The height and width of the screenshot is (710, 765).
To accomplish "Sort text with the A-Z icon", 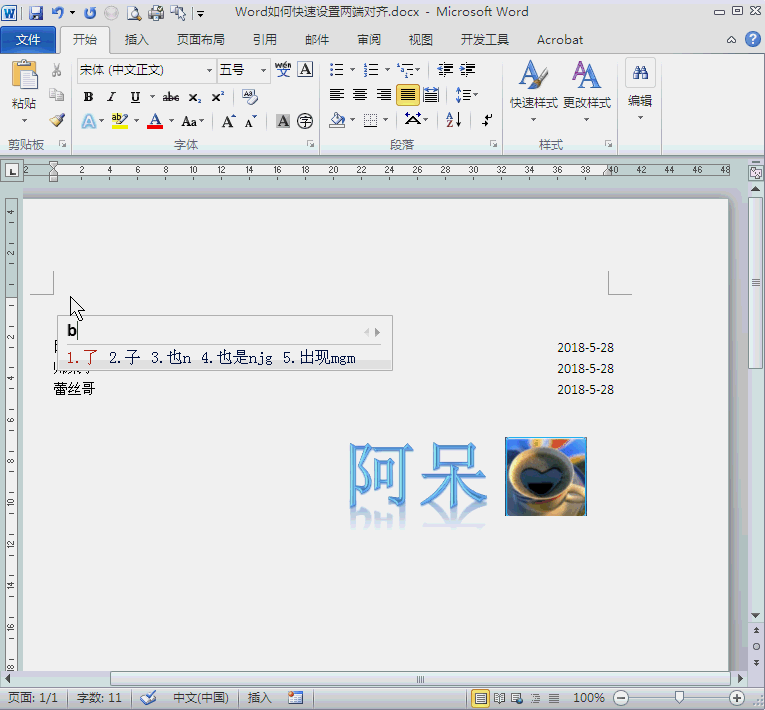I will point(454,120).
